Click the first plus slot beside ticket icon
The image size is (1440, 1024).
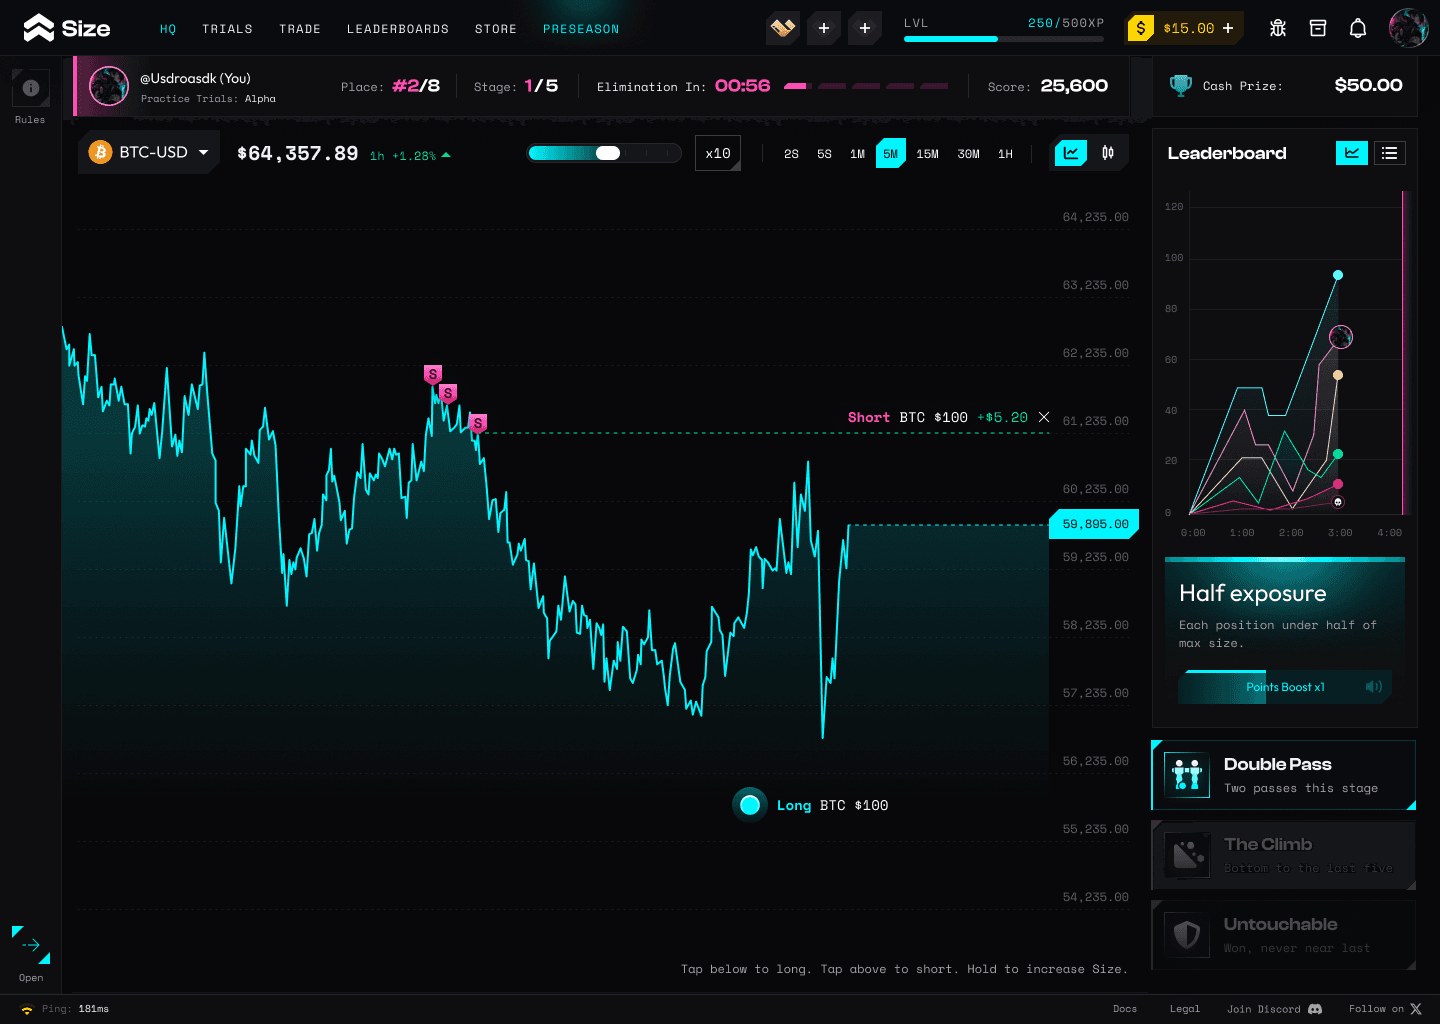[x=824, y=28]
